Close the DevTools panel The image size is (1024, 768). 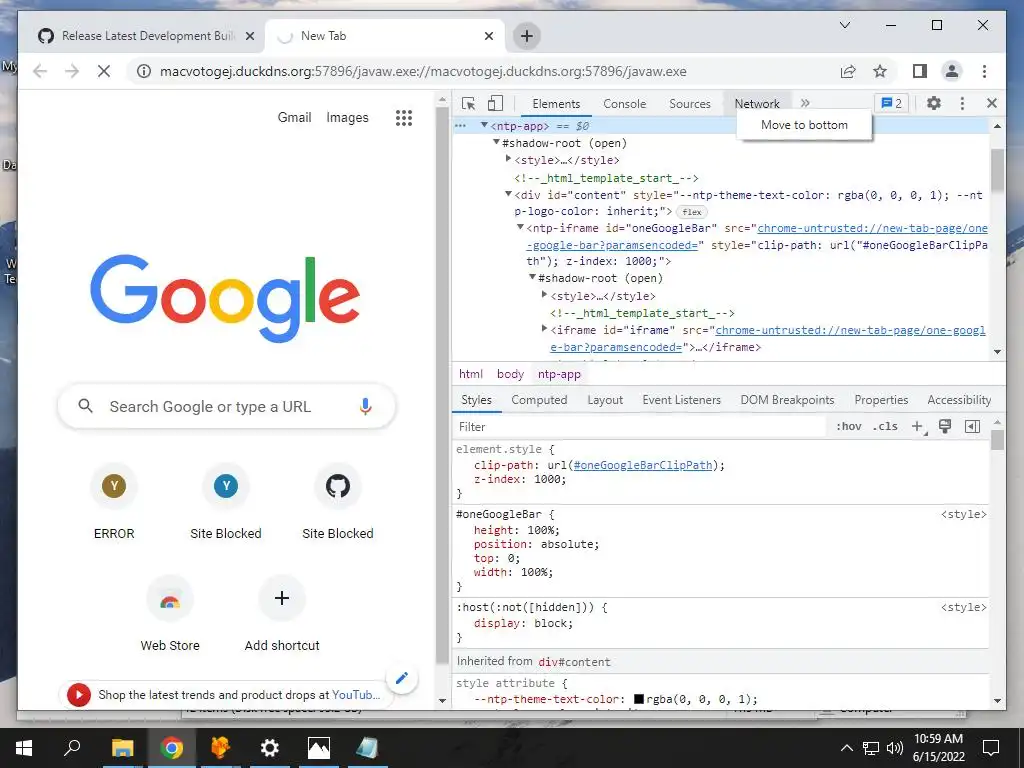(x=991, y=103)
